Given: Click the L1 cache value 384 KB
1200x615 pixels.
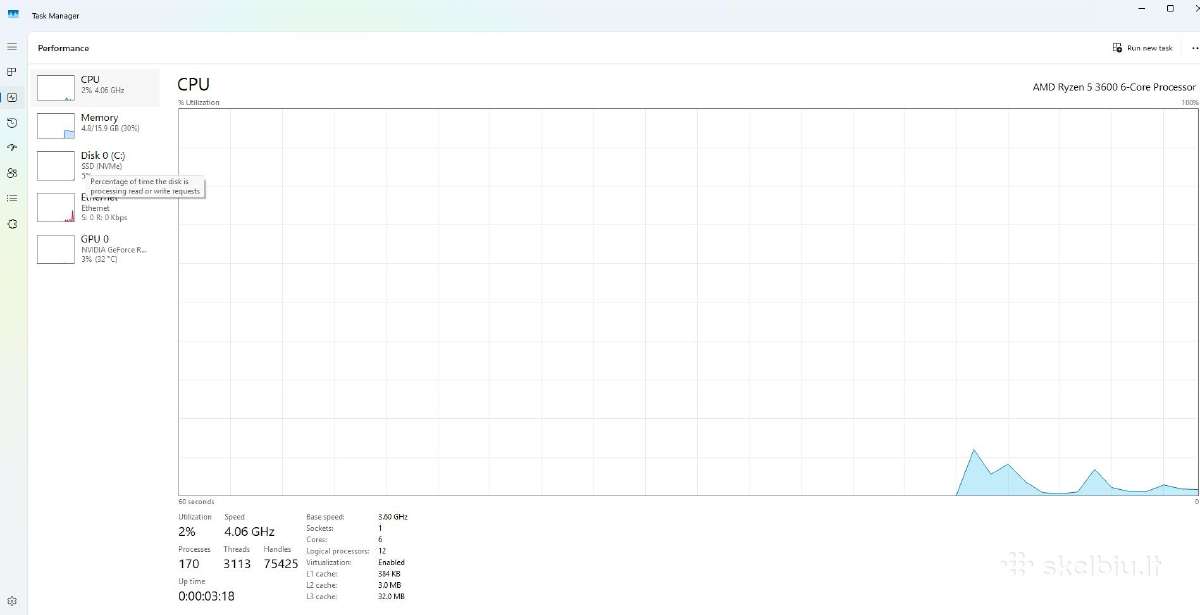Looking at the screenshot, I should (389, 574).
